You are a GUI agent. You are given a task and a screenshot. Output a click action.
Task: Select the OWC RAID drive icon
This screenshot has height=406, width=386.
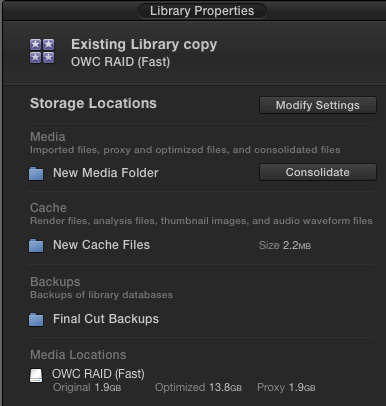pyautogui.click(x=36, y=375)
